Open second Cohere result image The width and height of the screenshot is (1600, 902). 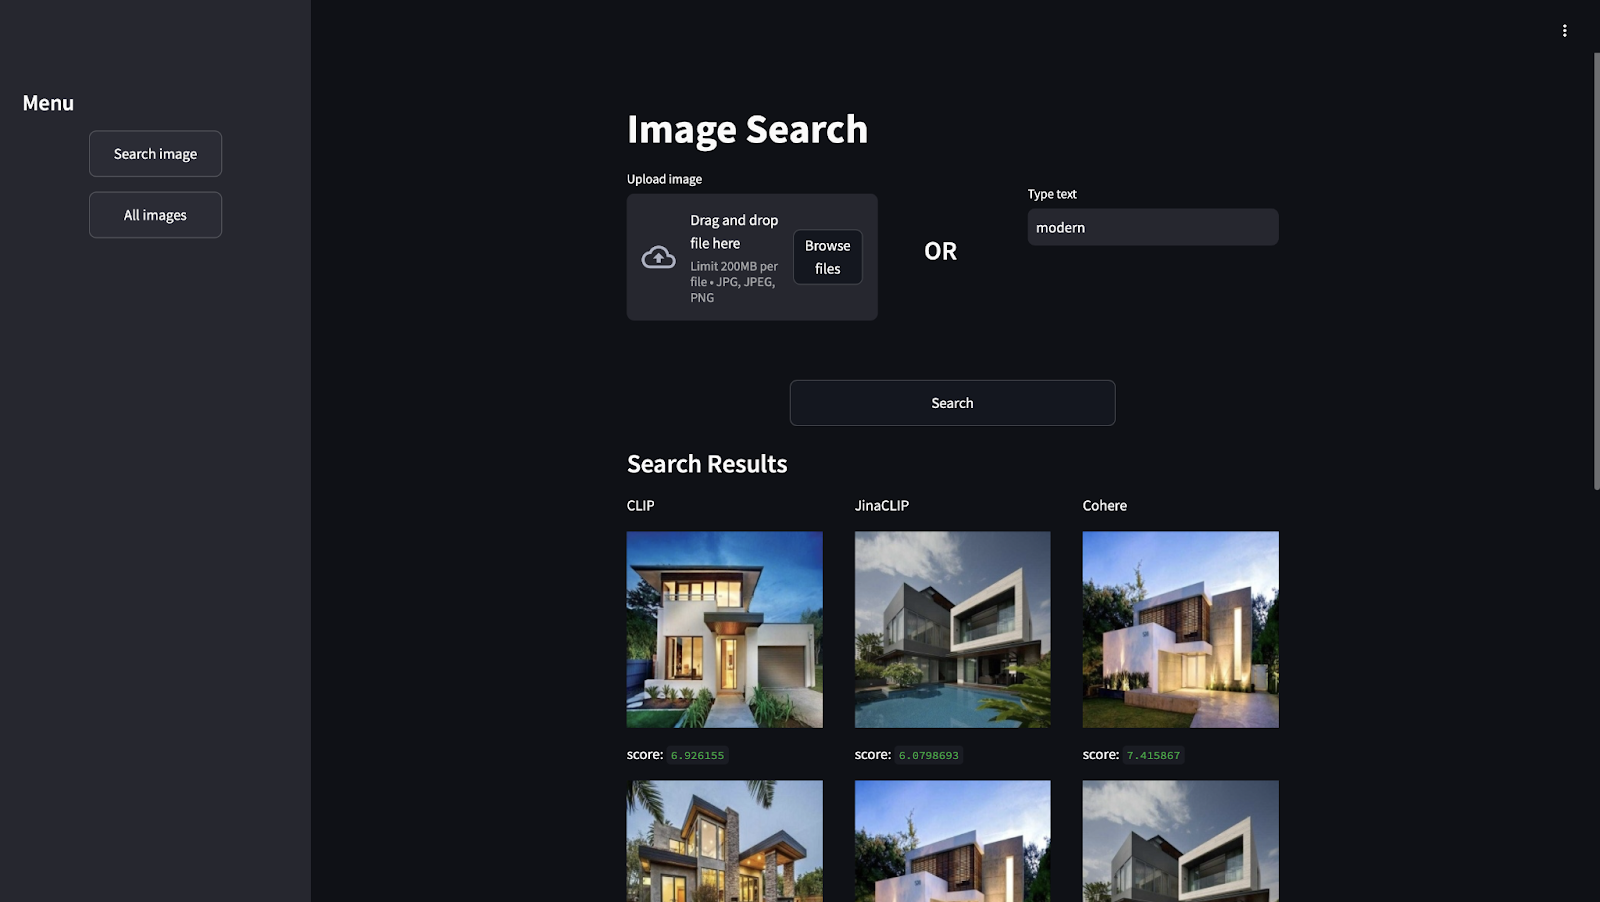tap(1181, 841)
